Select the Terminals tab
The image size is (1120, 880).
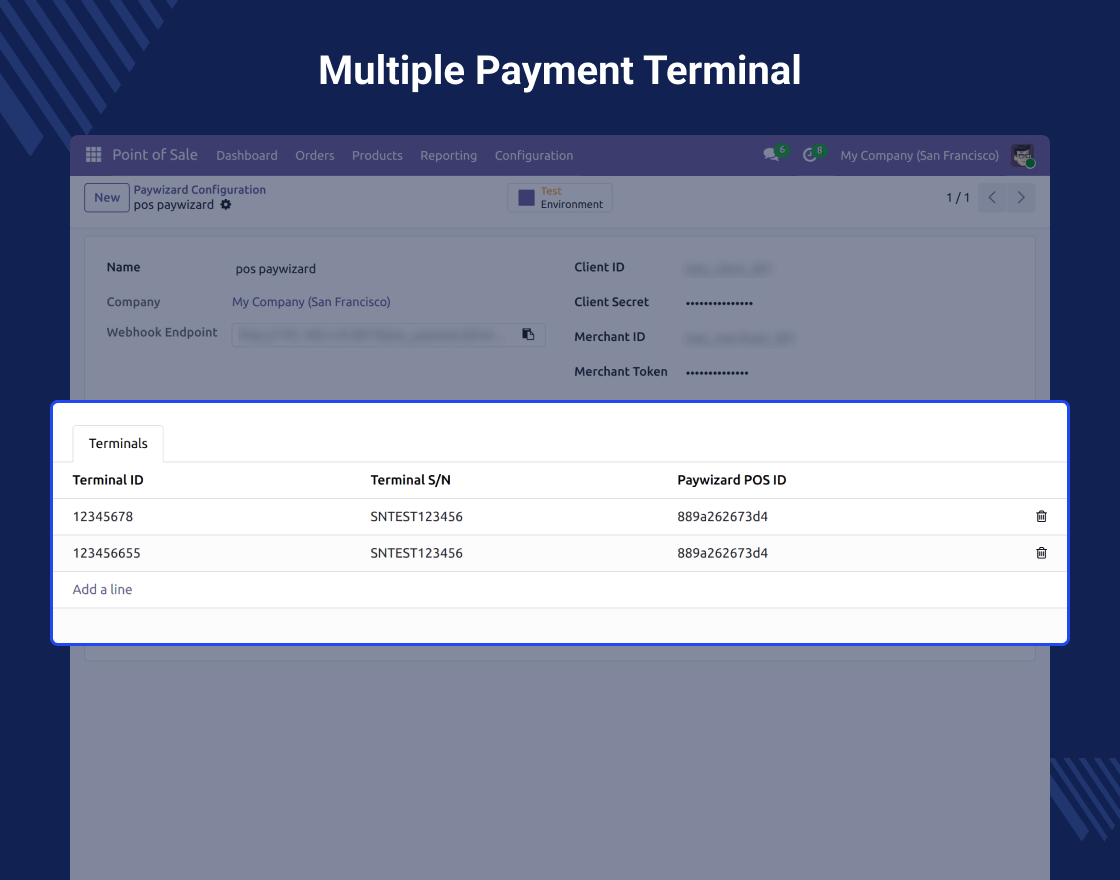[119, 444]
